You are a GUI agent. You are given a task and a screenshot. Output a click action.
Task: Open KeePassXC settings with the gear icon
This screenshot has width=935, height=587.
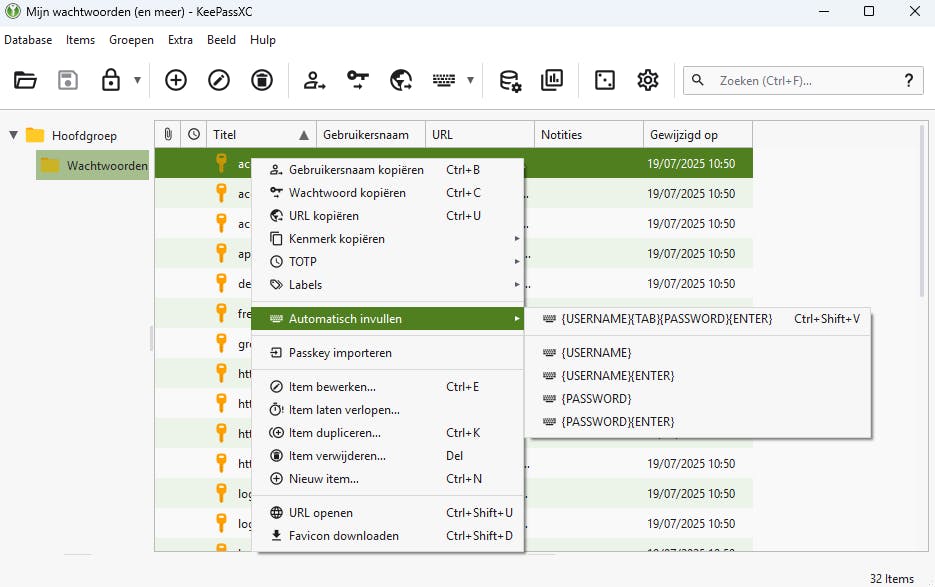click(x=647, y=80)
